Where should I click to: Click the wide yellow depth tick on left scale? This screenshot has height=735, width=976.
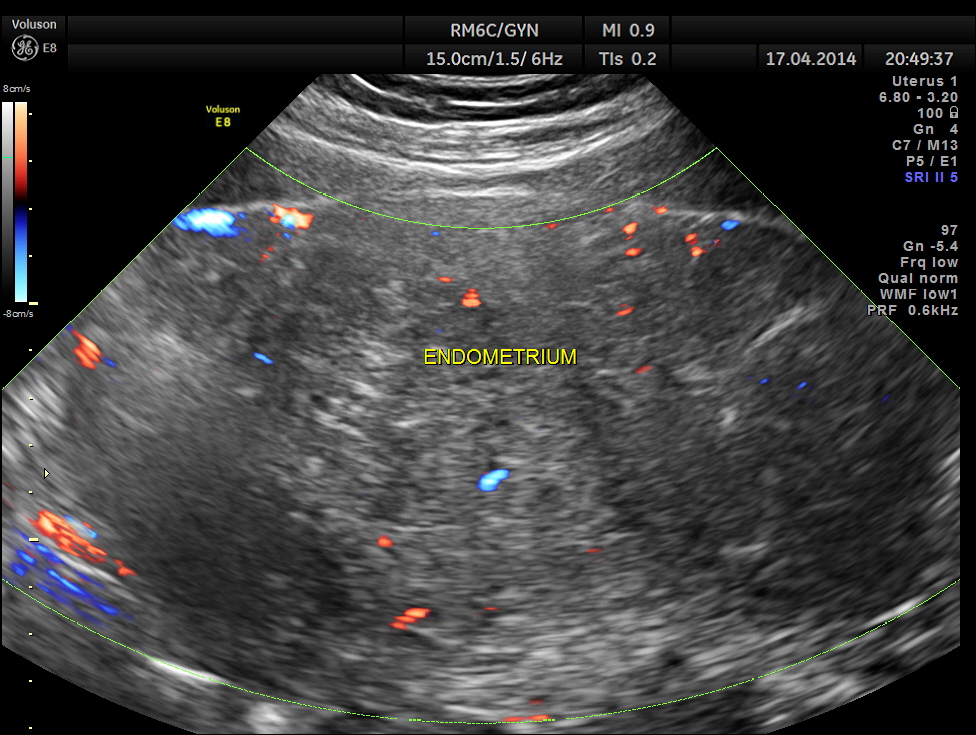33,539
